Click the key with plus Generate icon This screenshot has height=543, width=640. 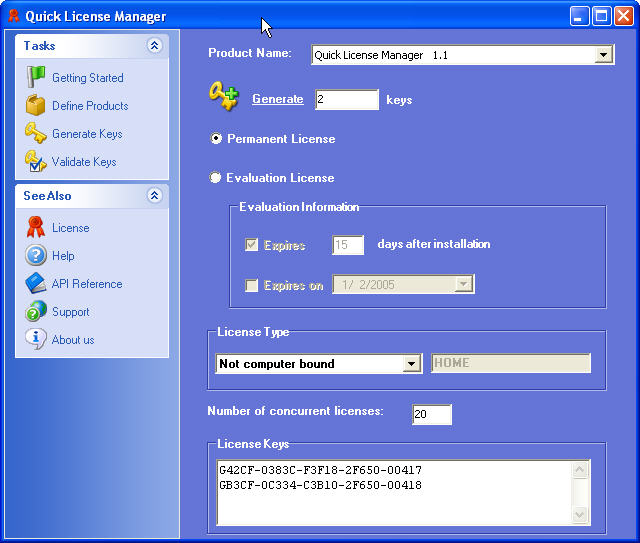point(224,96)
